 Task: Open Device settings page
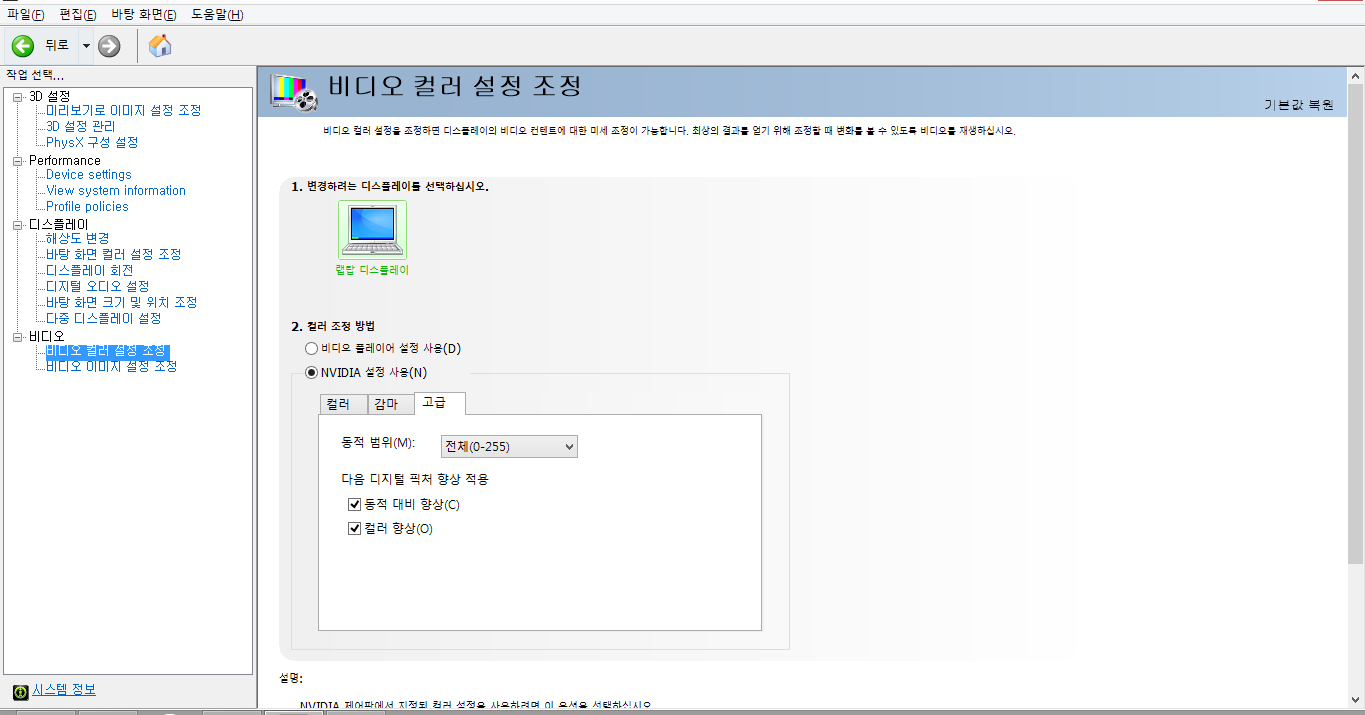click(x=89, y=174)
